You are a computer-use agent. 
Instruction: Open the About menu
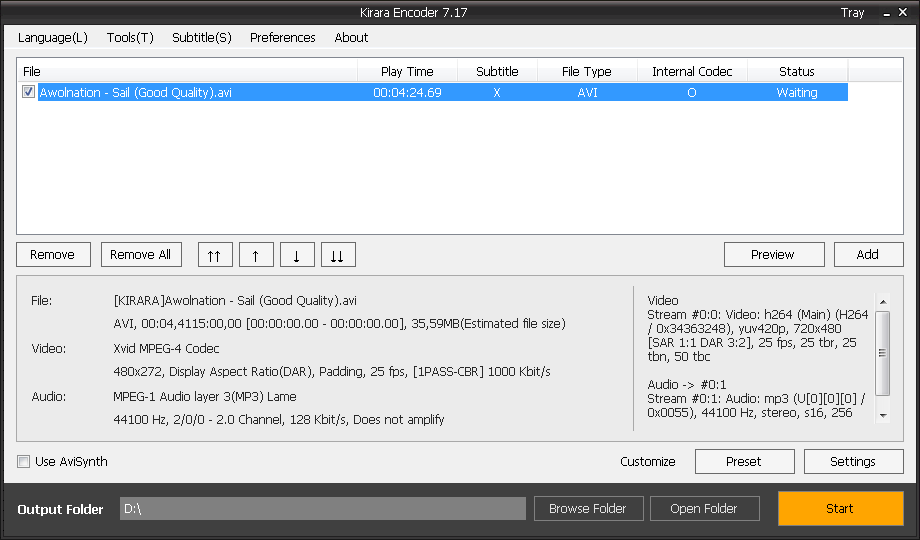(x=351, y=38)
